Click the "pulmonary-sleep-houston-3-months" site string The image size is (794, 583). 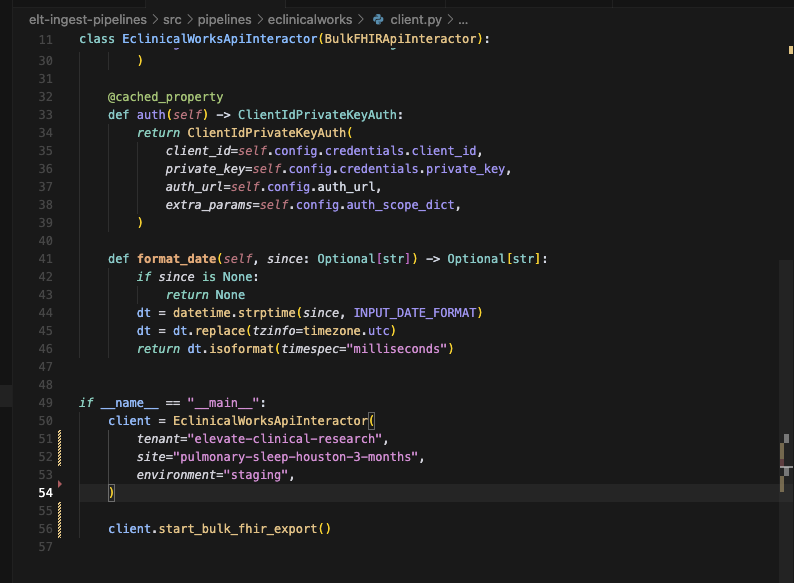pos(296,457)
